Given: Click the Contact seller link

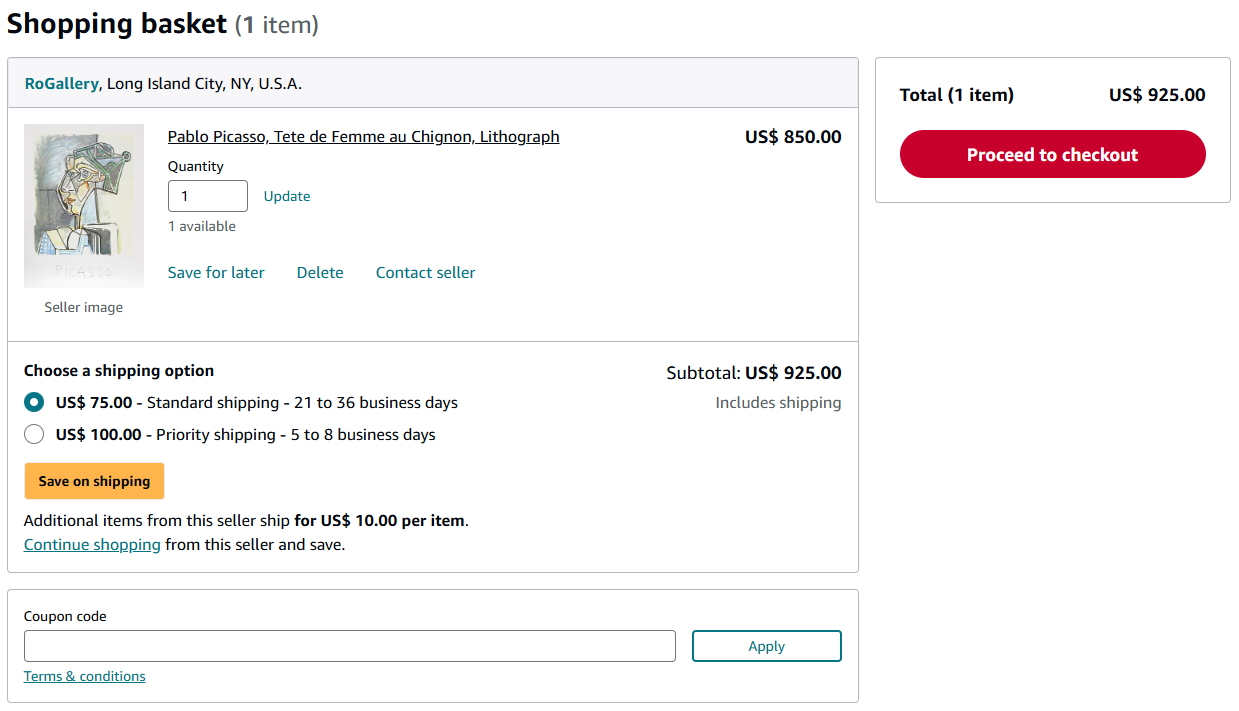Looking at the screenshot, I should pyautogui.click(x=425, y=273).
